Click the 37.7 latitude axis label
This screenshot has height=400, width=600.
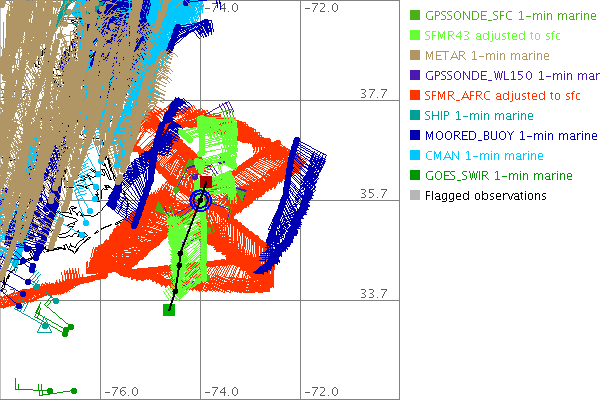373,93
